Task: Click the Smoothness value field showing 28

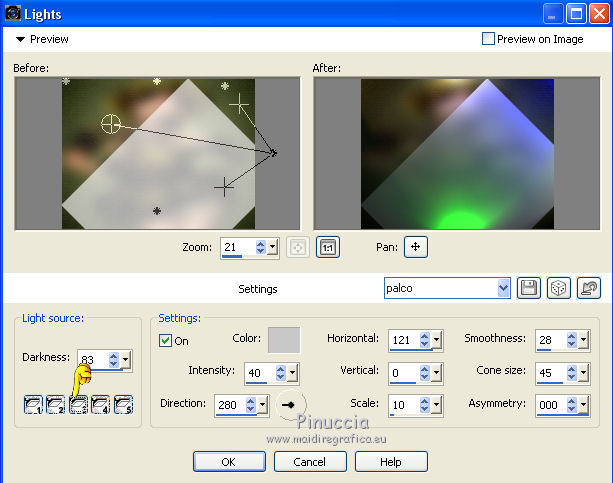Action: click(552, 340)
